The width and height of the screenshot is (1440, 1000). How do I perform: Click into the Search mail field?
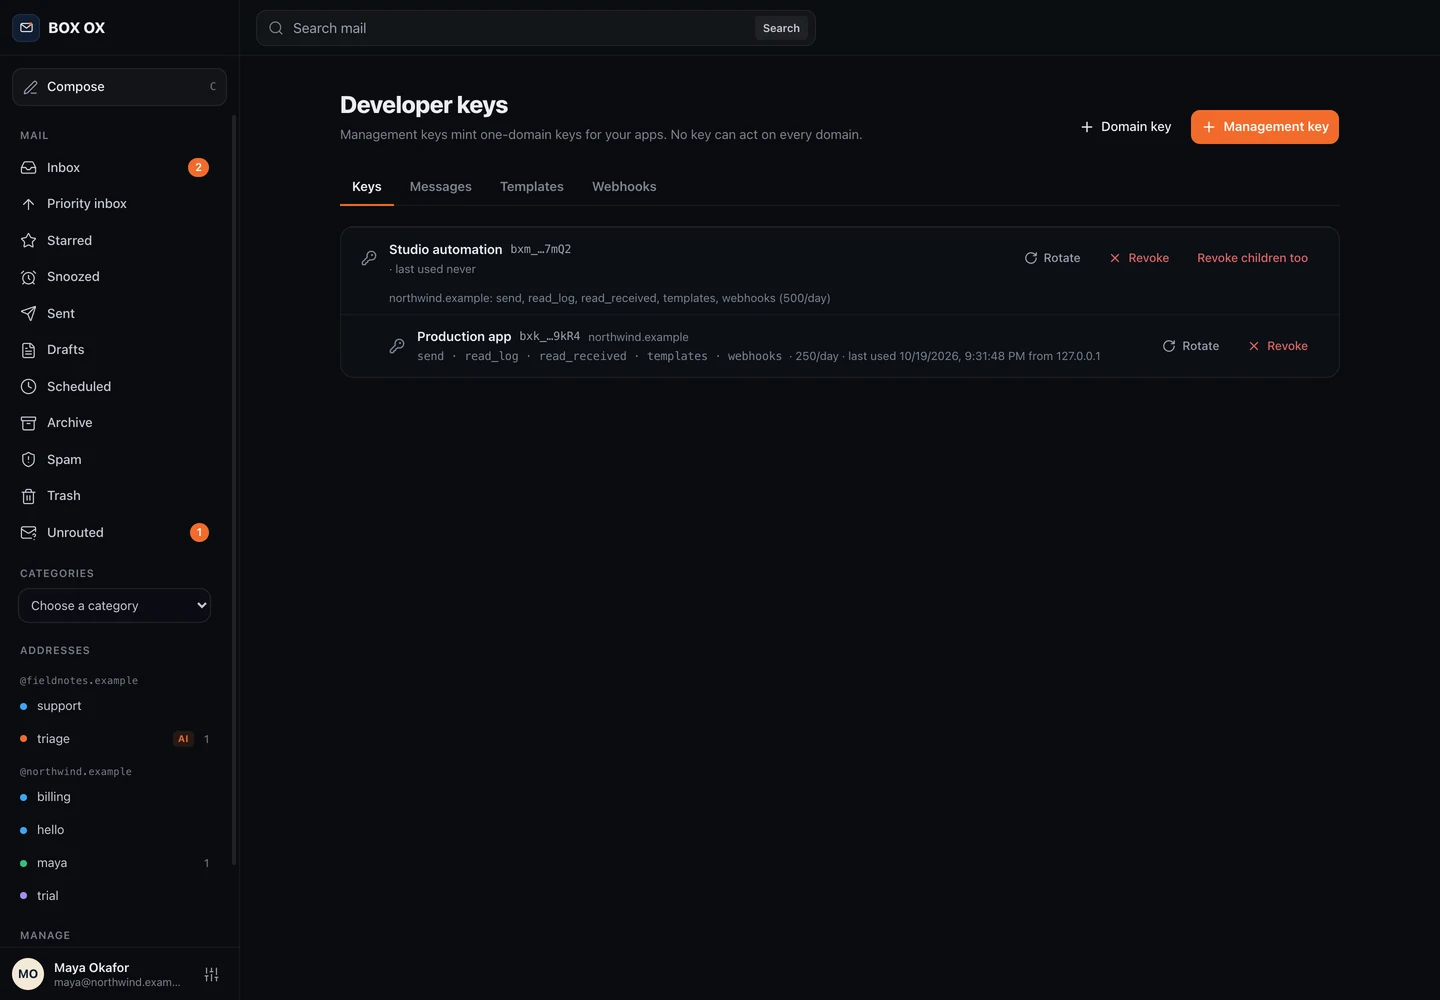(518, 28)
